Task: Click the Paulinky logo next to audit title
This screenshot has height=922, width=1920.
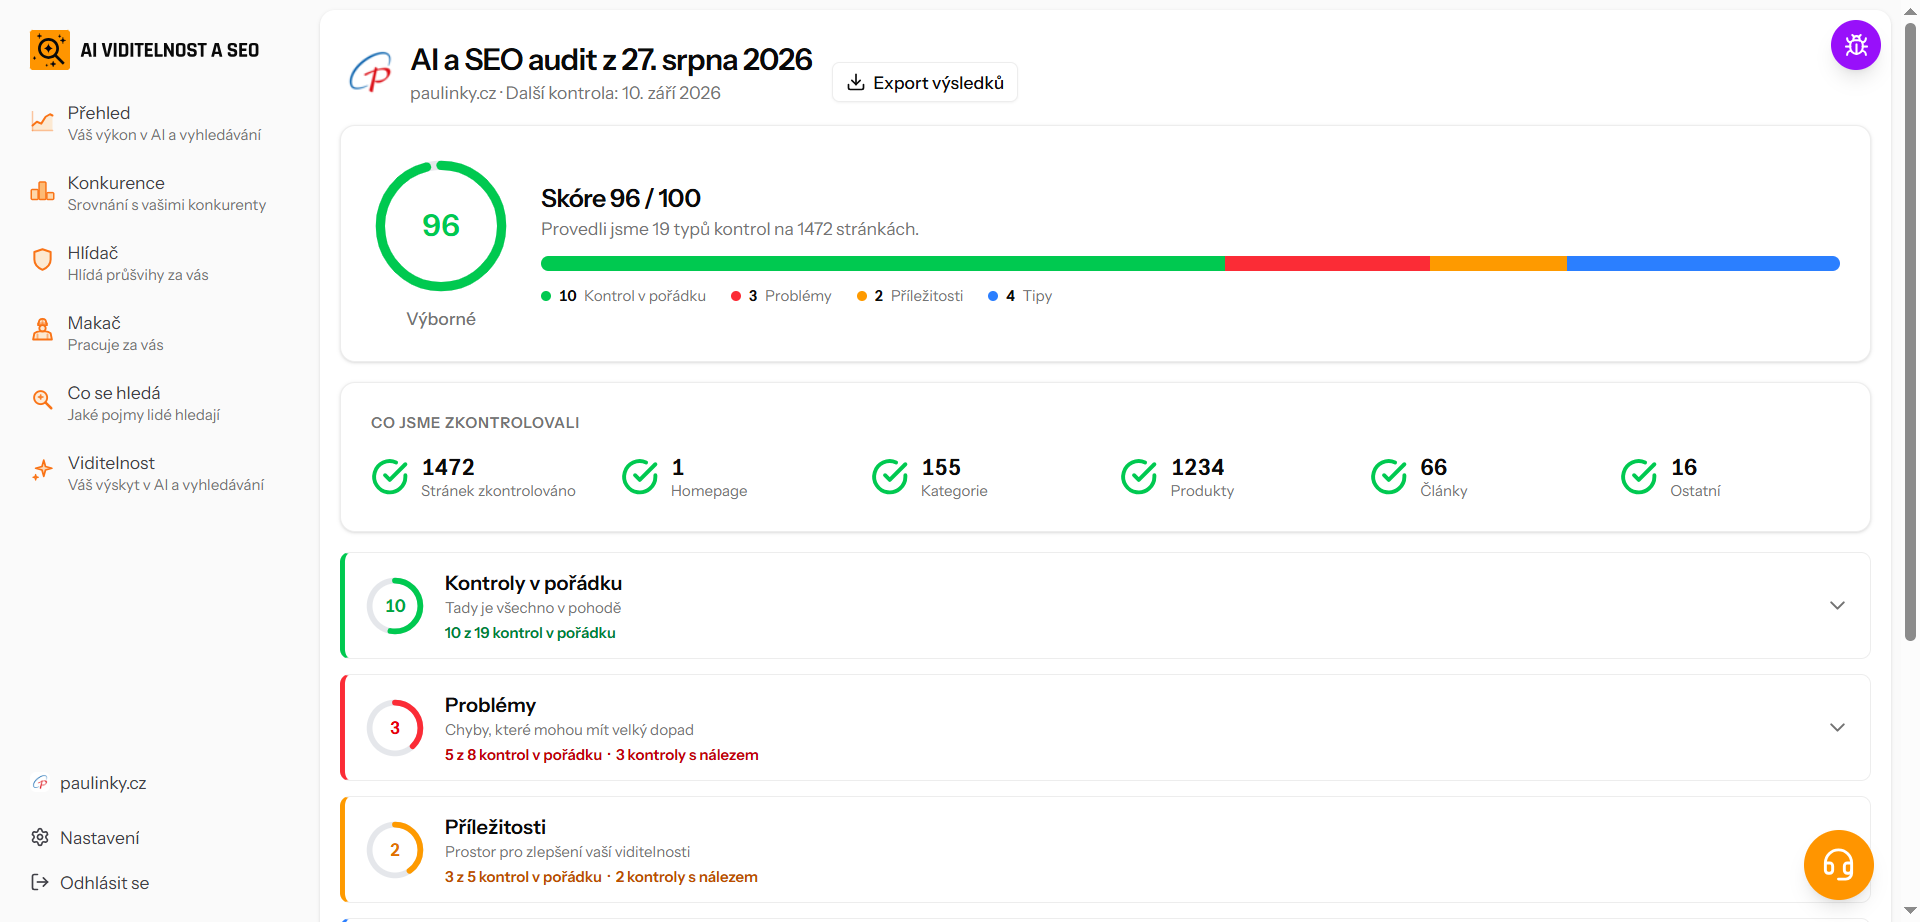Action: click(370, 73)
